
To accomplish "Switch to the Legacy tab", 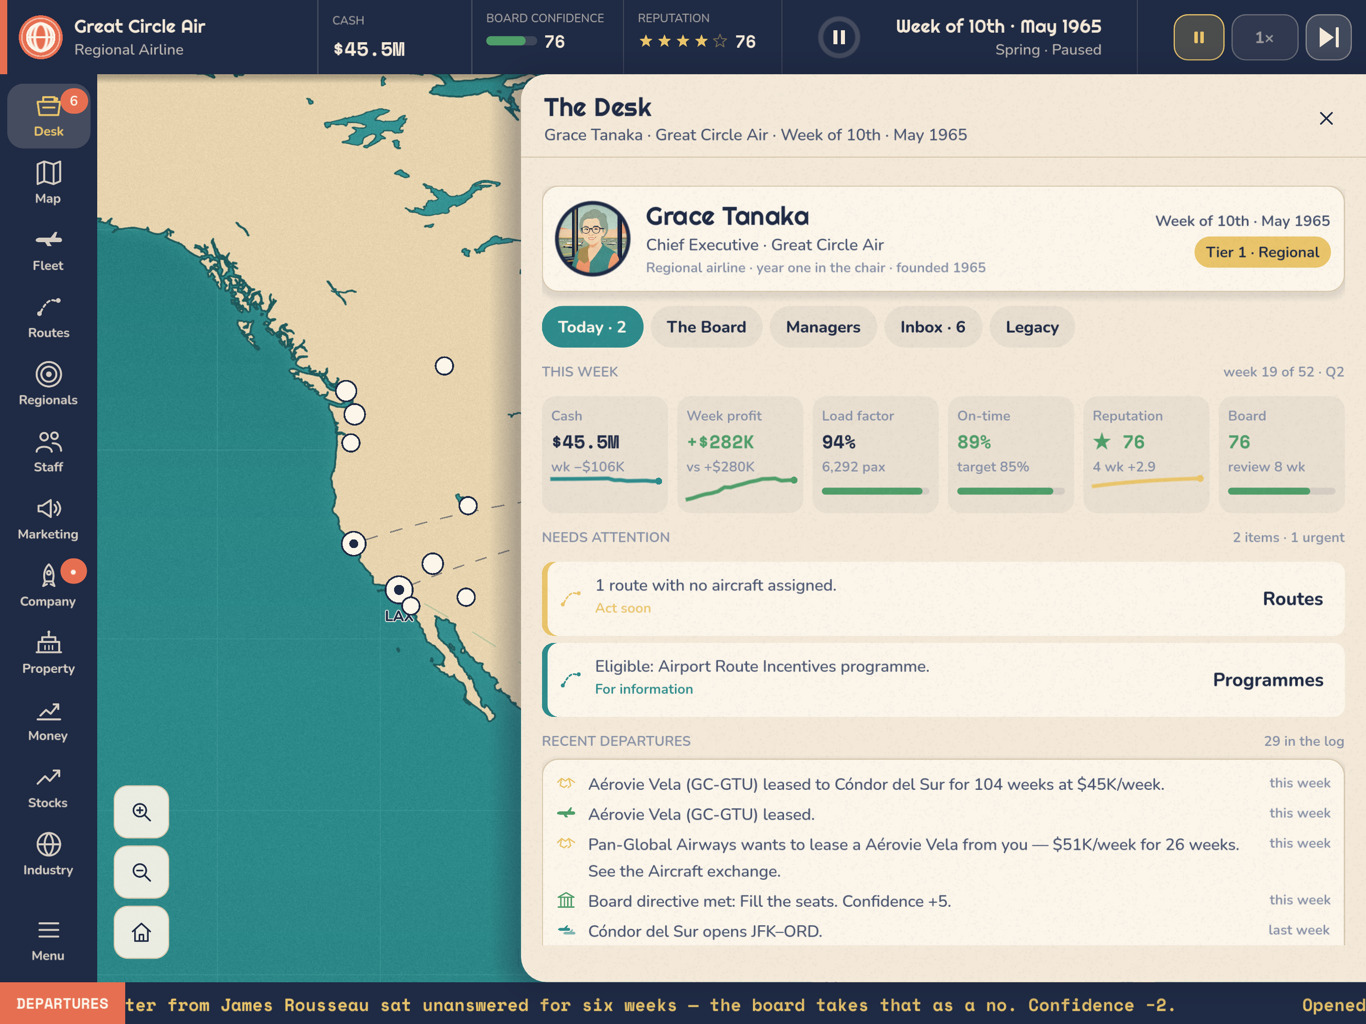I will point(1032,327).
